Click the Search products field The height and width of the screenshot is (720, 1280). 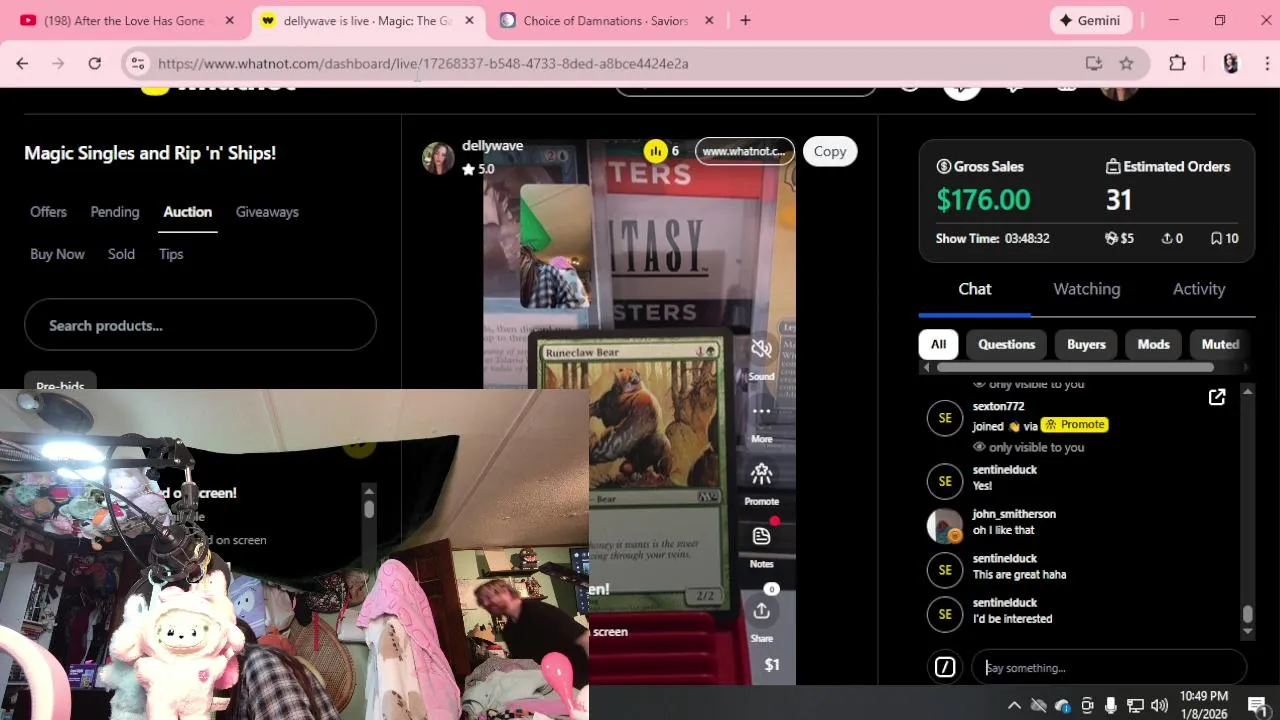click(x=200, y=325)
